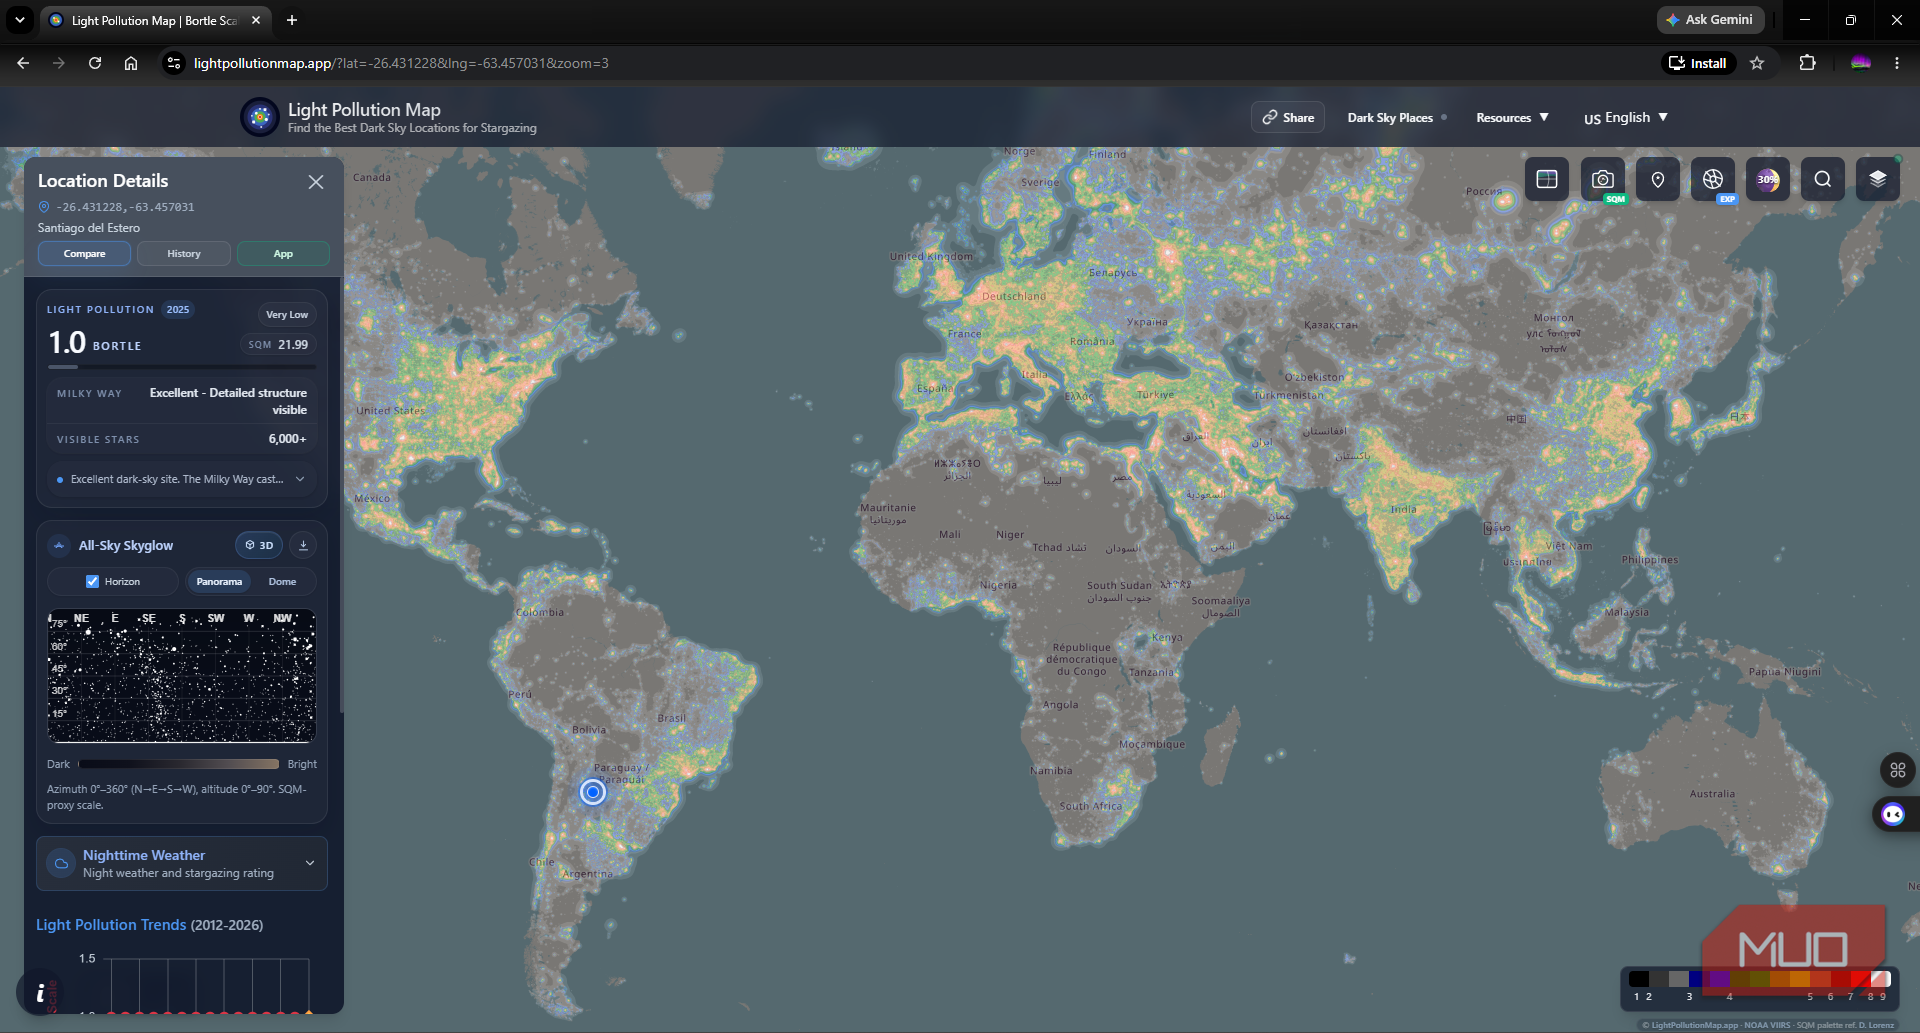
Task: Click the 2025 year badge
Action: pyautogui.click(x=178, y=310)
